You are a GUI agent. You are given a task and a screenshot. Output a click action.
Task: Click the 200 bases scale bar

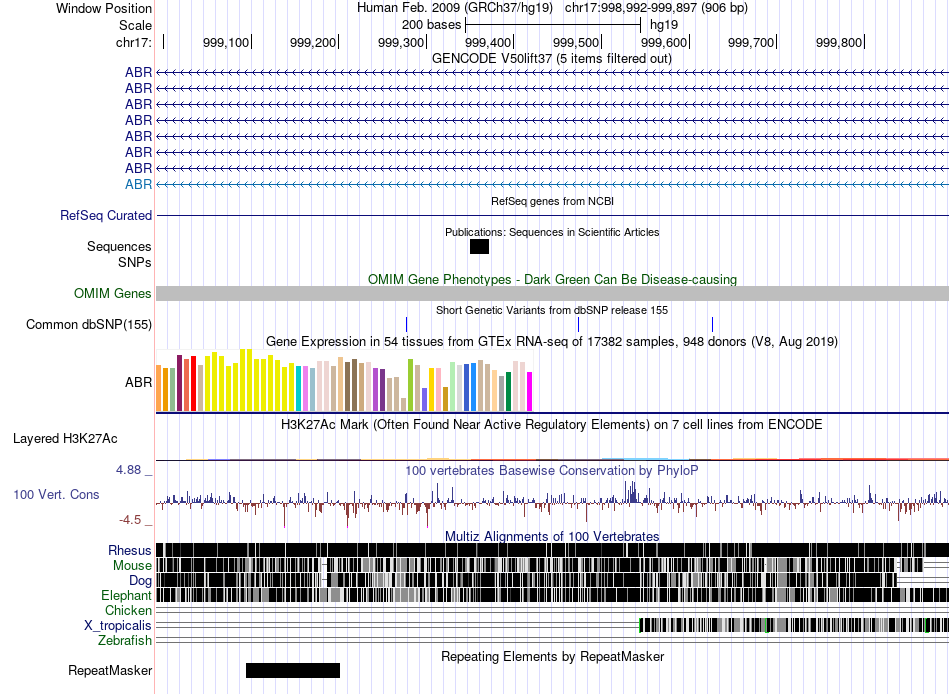553,25
